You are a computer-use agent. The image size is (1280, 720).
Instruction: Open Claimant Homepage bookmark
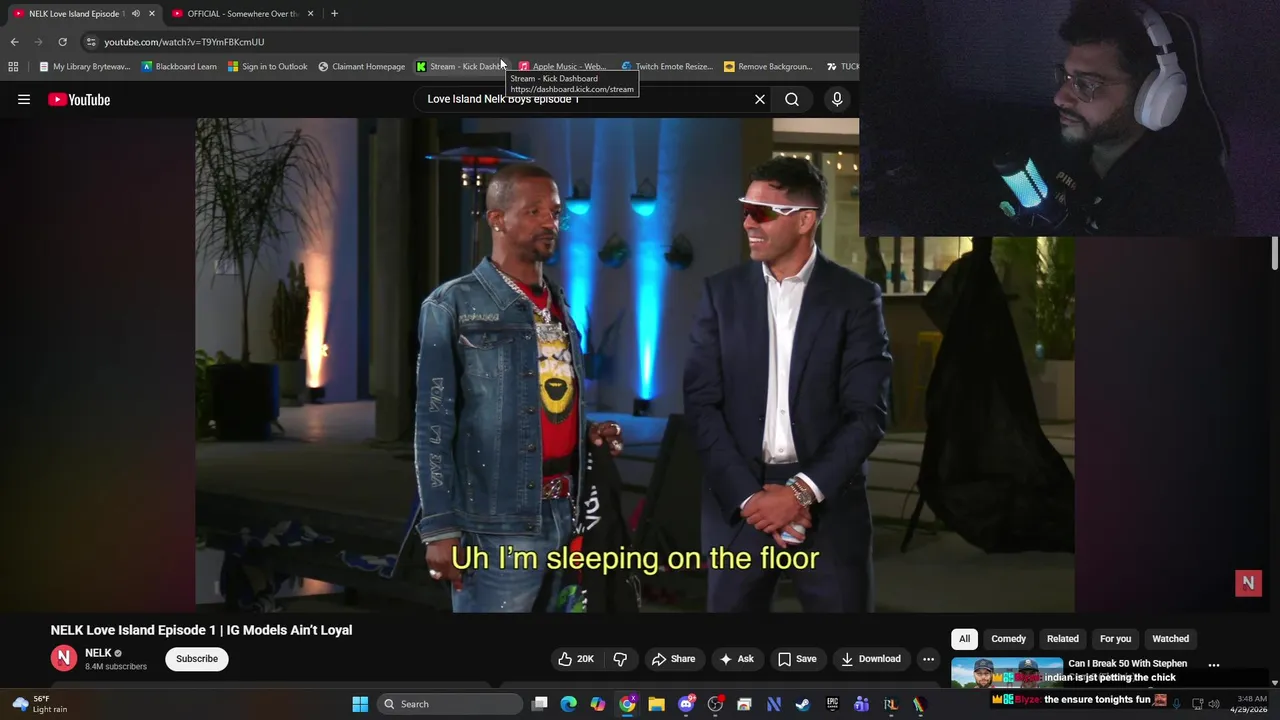pos(361,67)
